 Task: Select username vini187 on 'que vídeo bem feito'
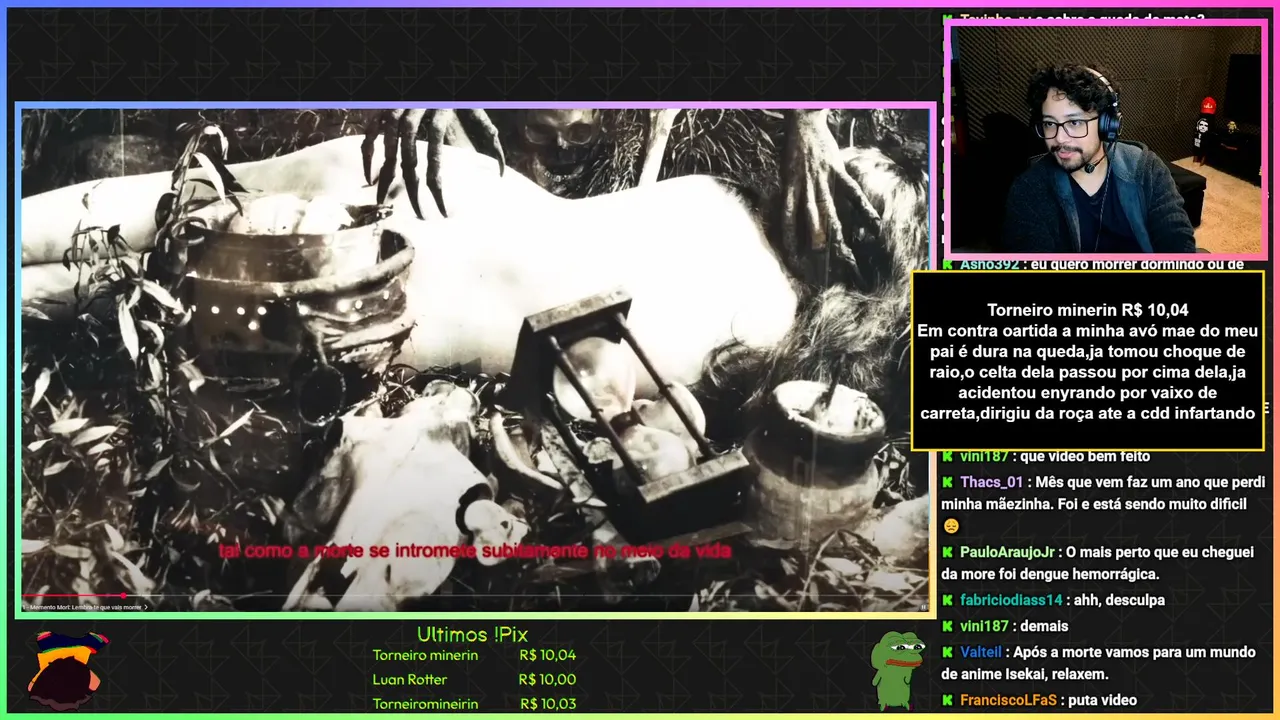[985, 456]
